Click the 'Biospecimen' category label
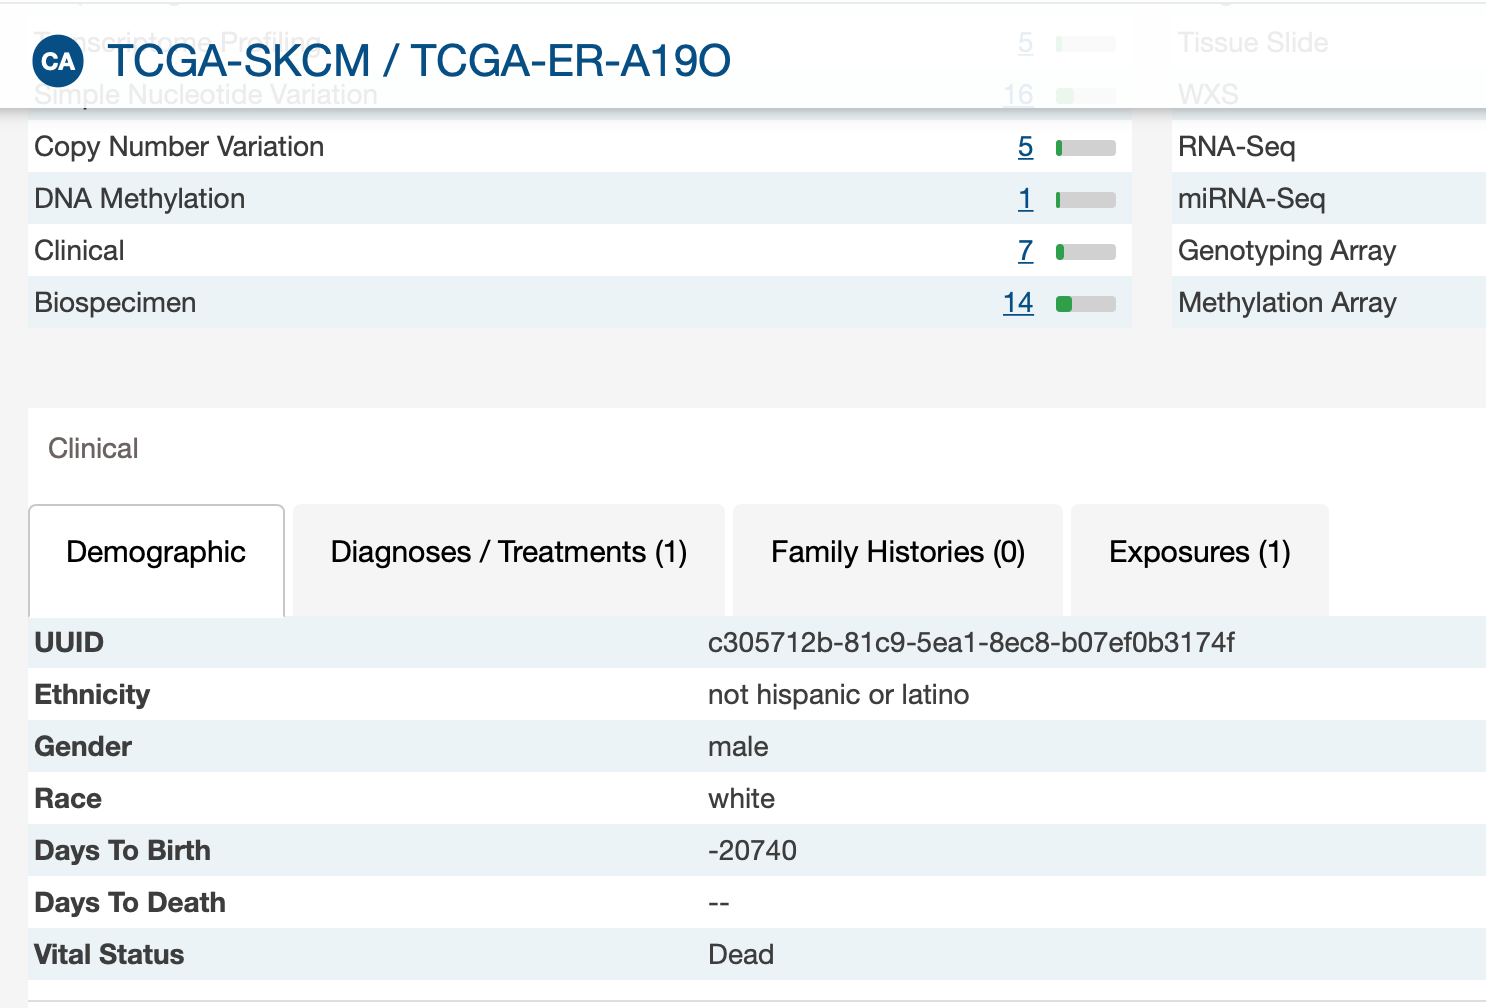This screenshot has width=1486, height=1008. coord(115,303)
